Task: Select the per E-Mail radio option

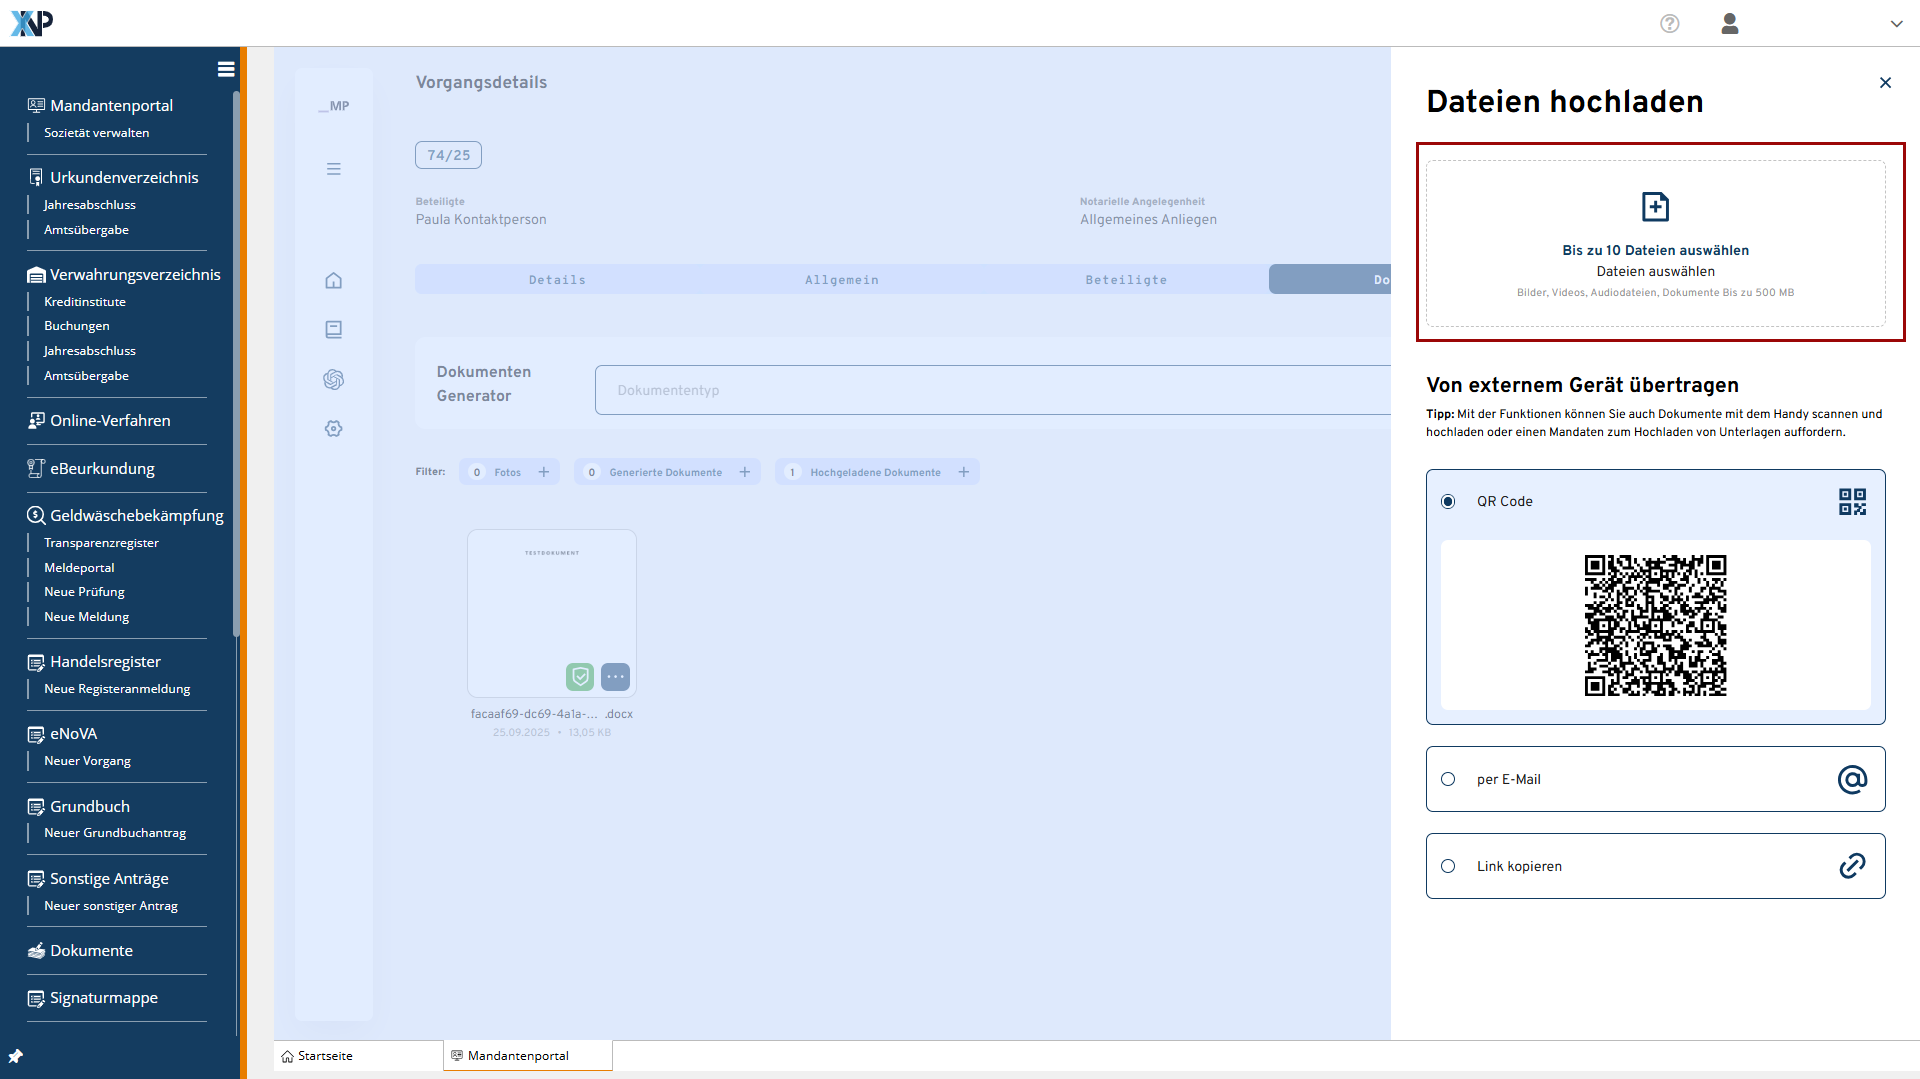Action: pos(1448,779)
